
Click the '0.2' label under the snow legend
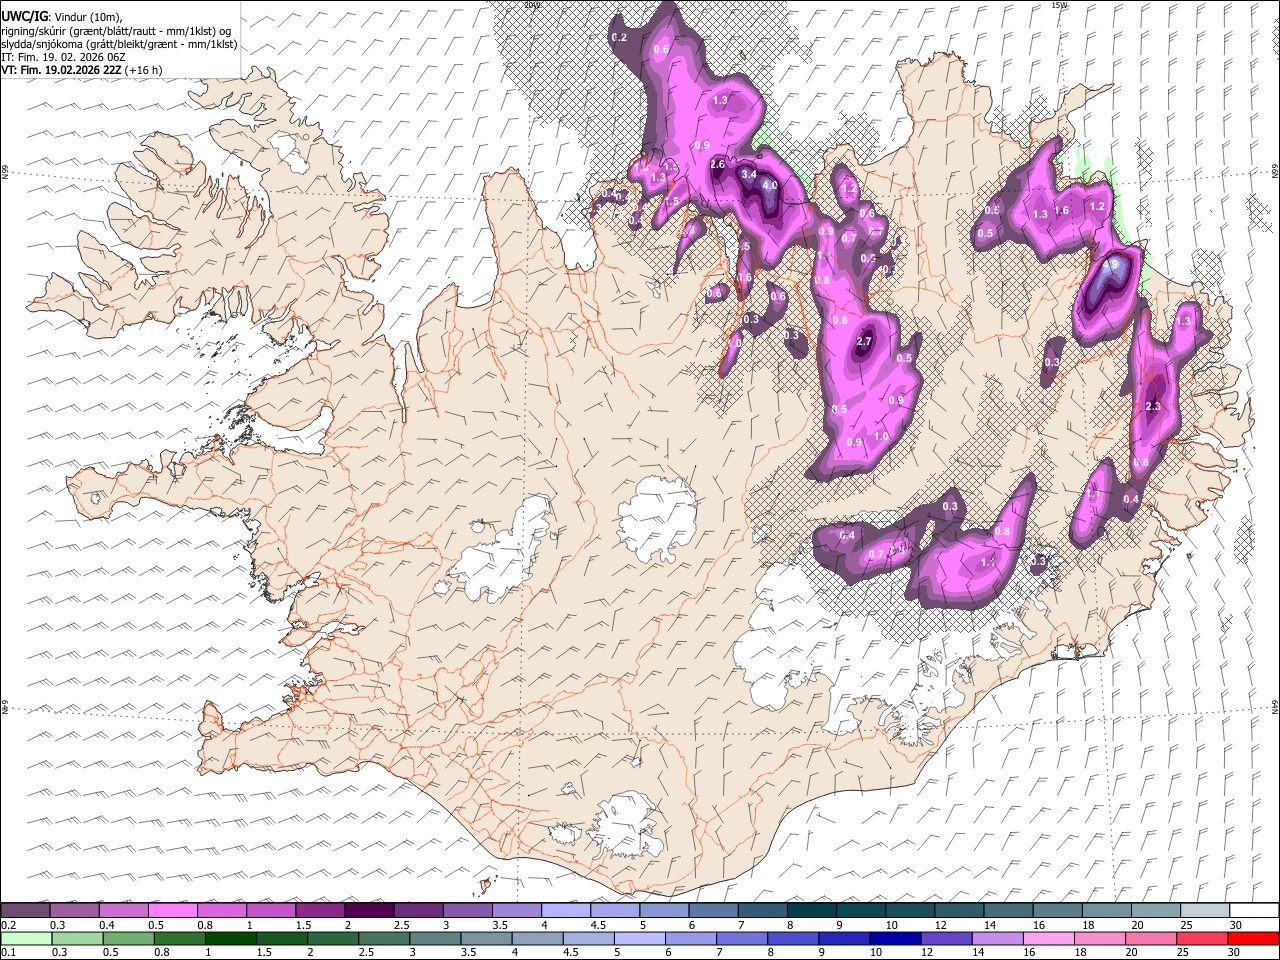7,925
